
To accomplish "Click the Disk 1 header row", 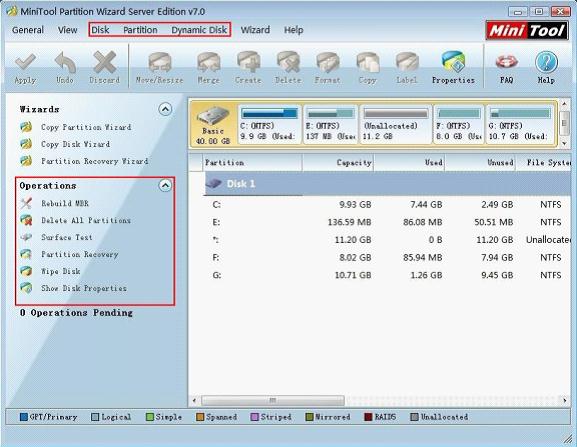I will tap(387, 184).
